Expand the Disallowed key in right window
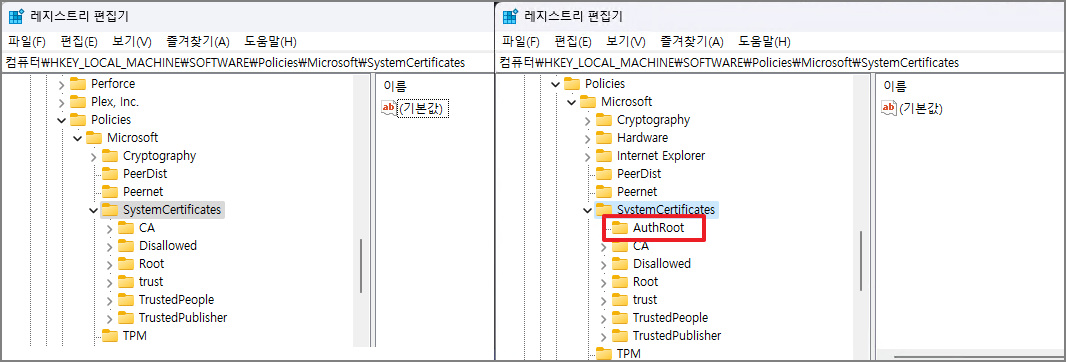Viewport: 1066px width, 362px height. [x=604, y=264]
